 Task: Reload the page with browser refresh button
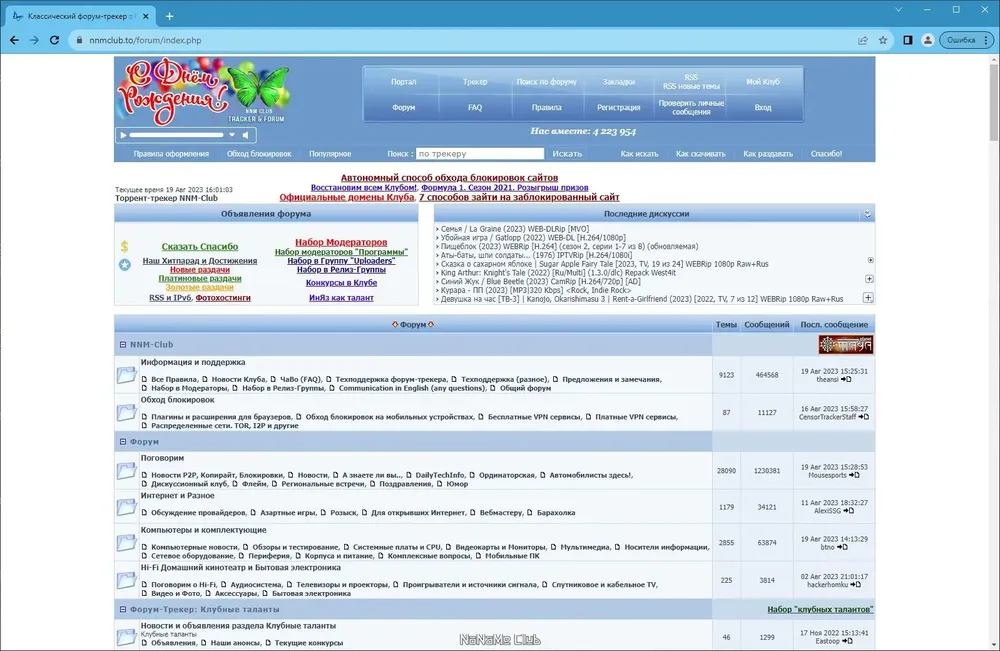[57, 40]
